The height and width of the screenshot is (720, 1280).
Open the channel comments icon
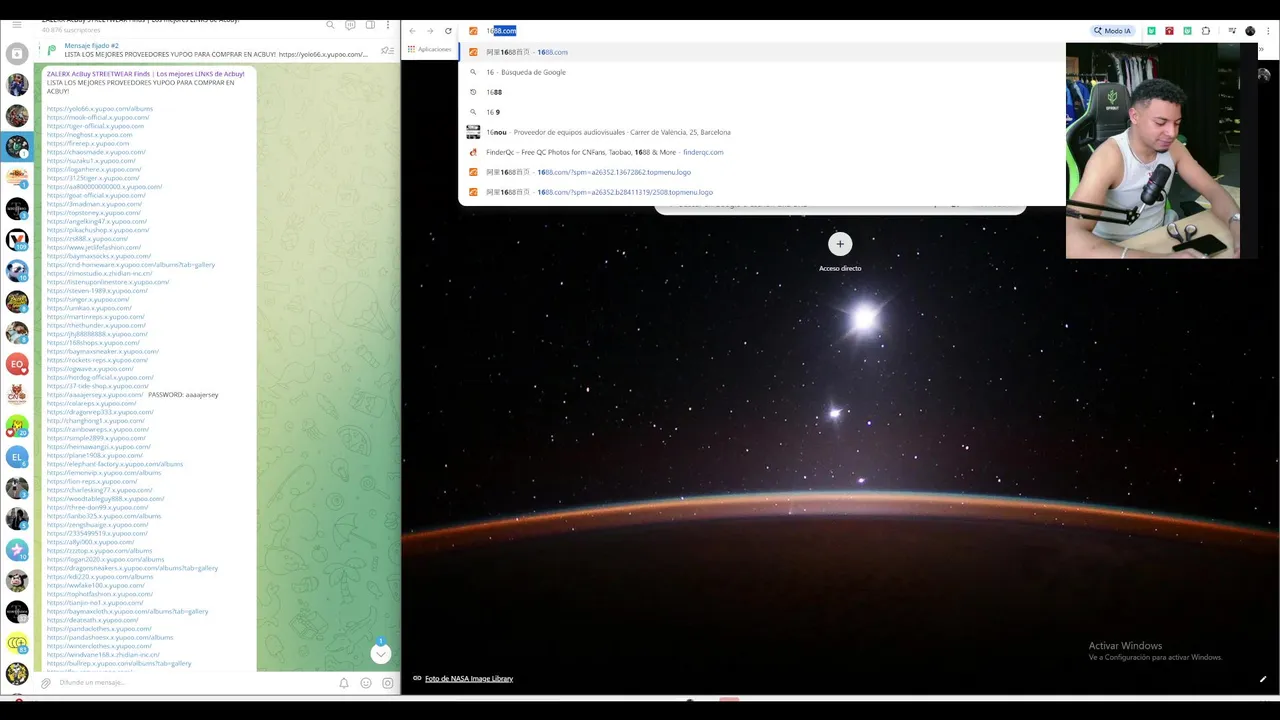click(x=350, y=24)
